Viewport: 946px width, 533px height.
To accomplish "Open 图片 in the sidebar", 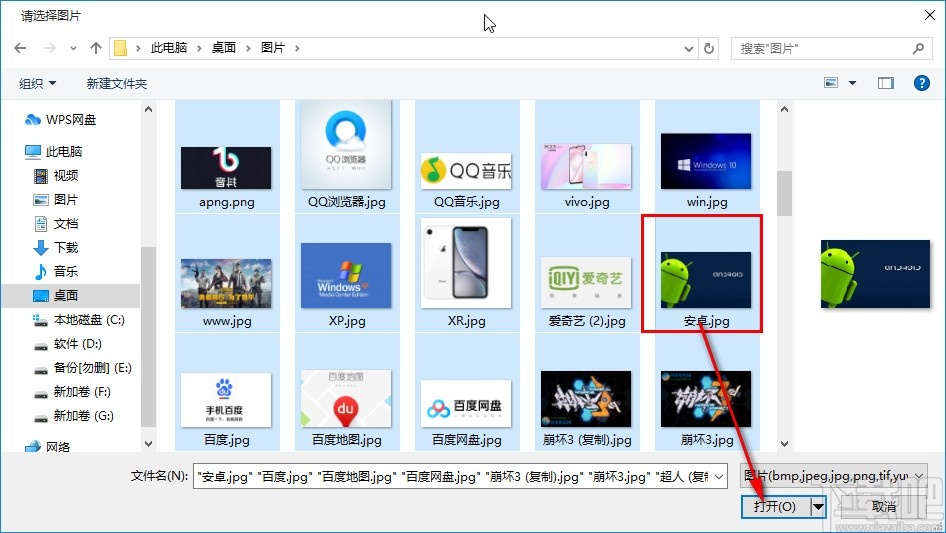I will 56,200.
